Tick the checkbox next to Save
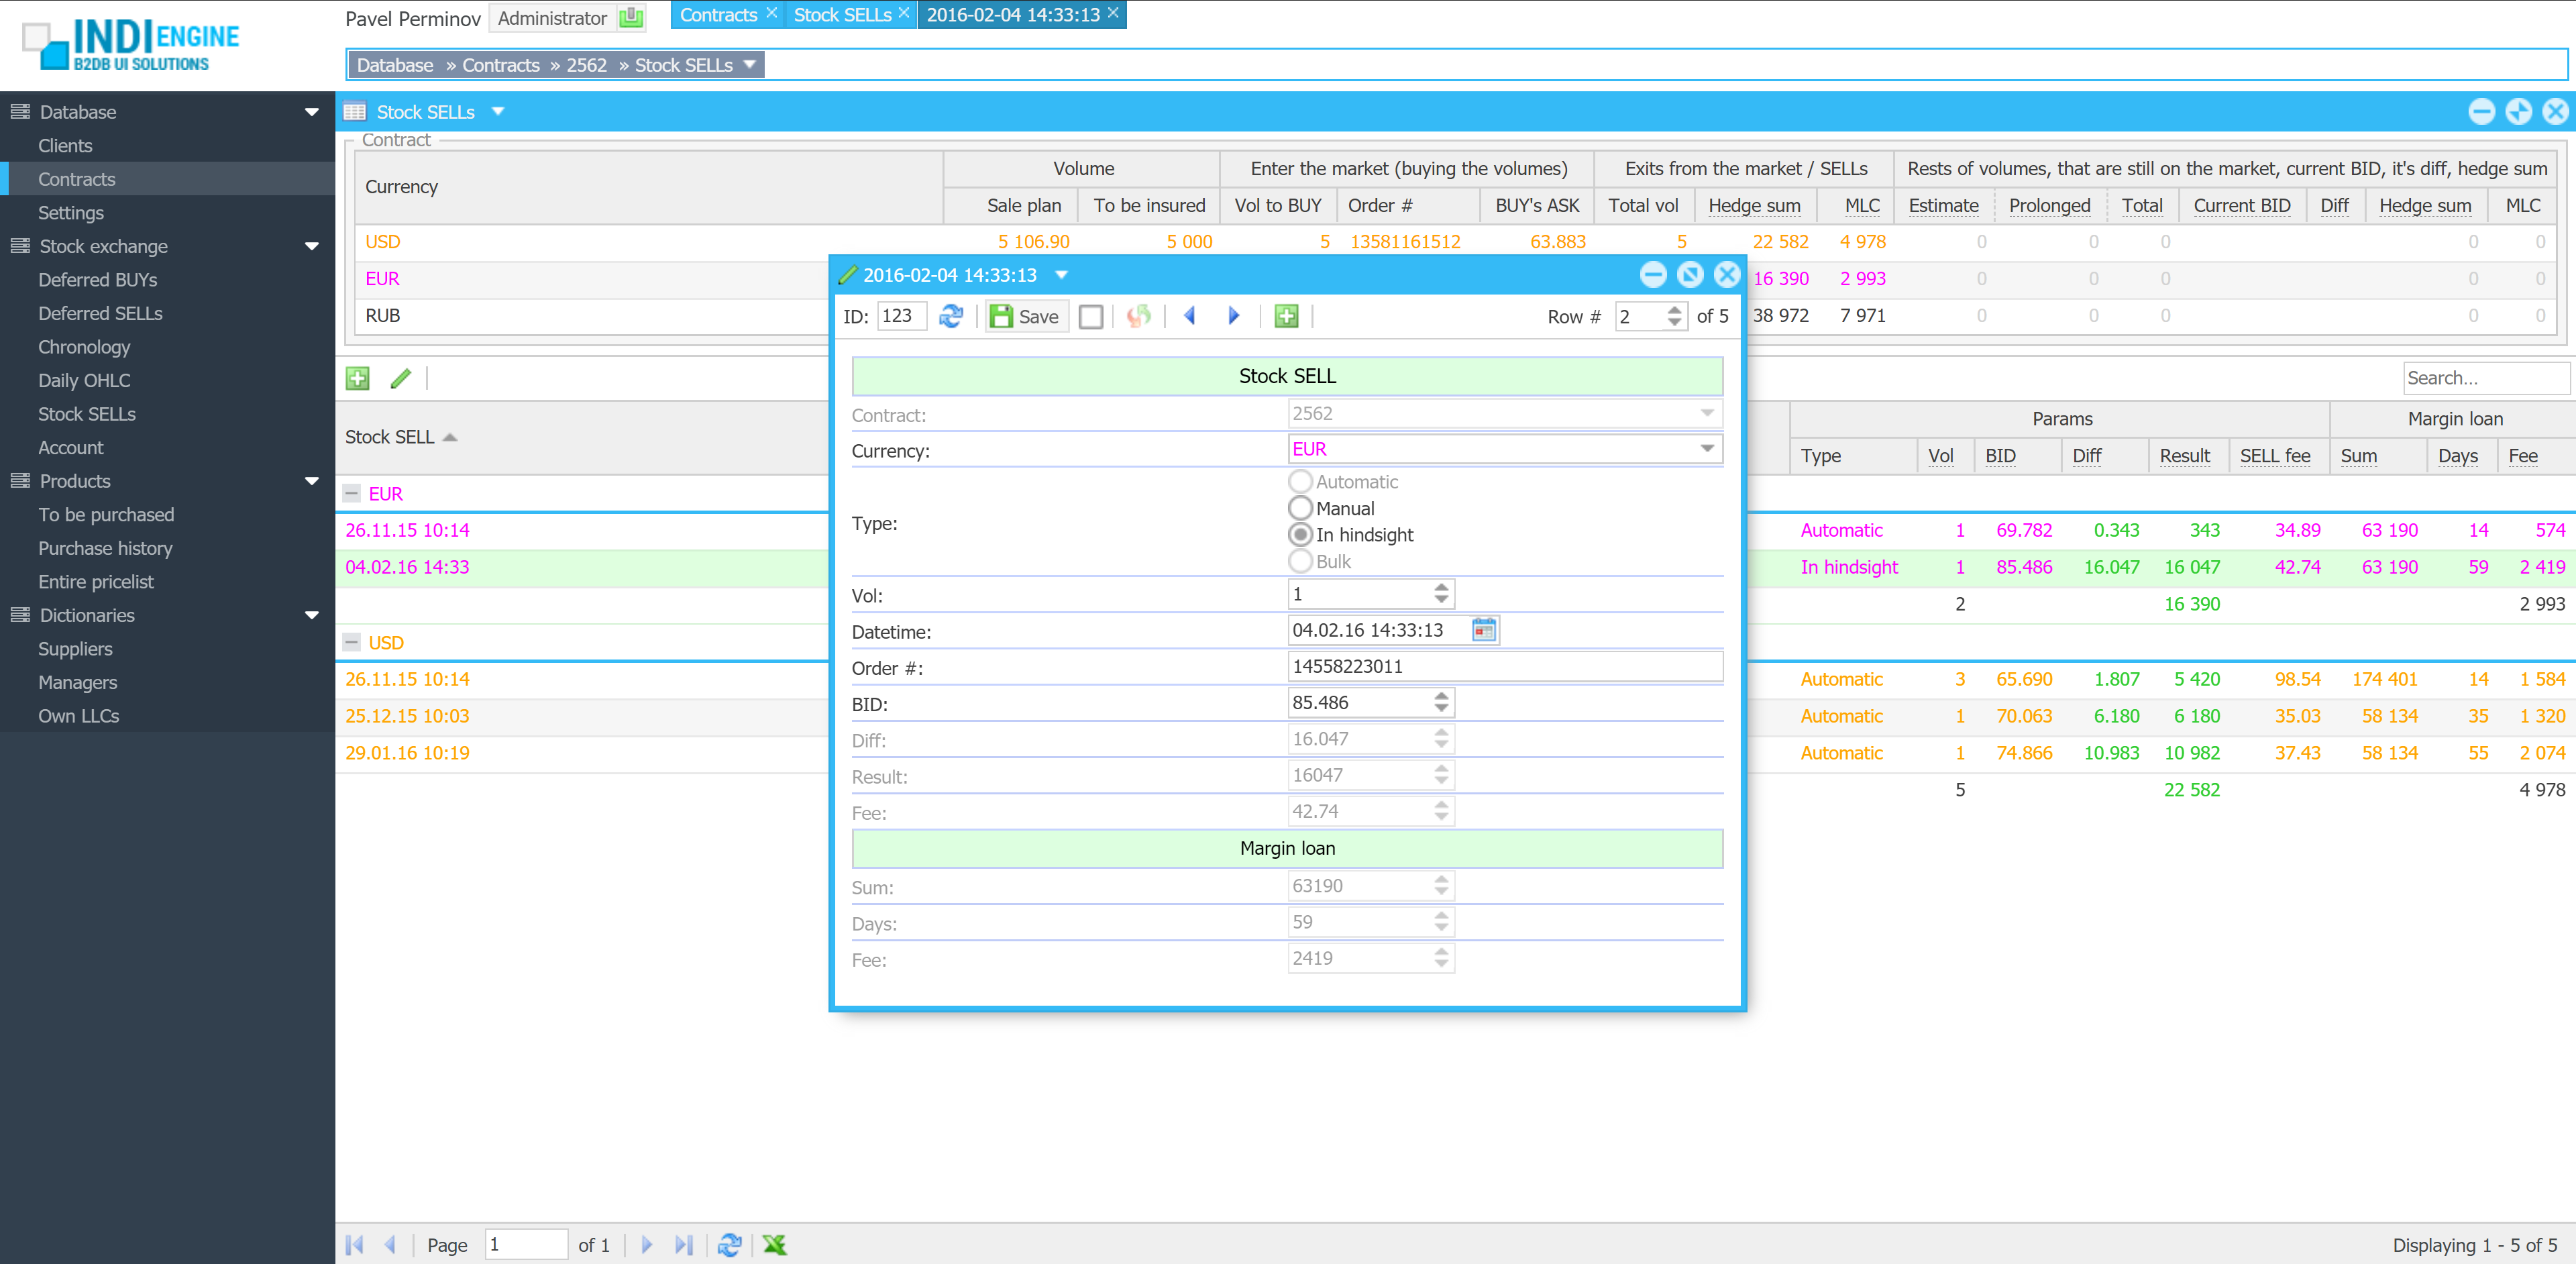Viewport: 2576px width, 1264px height. click(1091, 317)
